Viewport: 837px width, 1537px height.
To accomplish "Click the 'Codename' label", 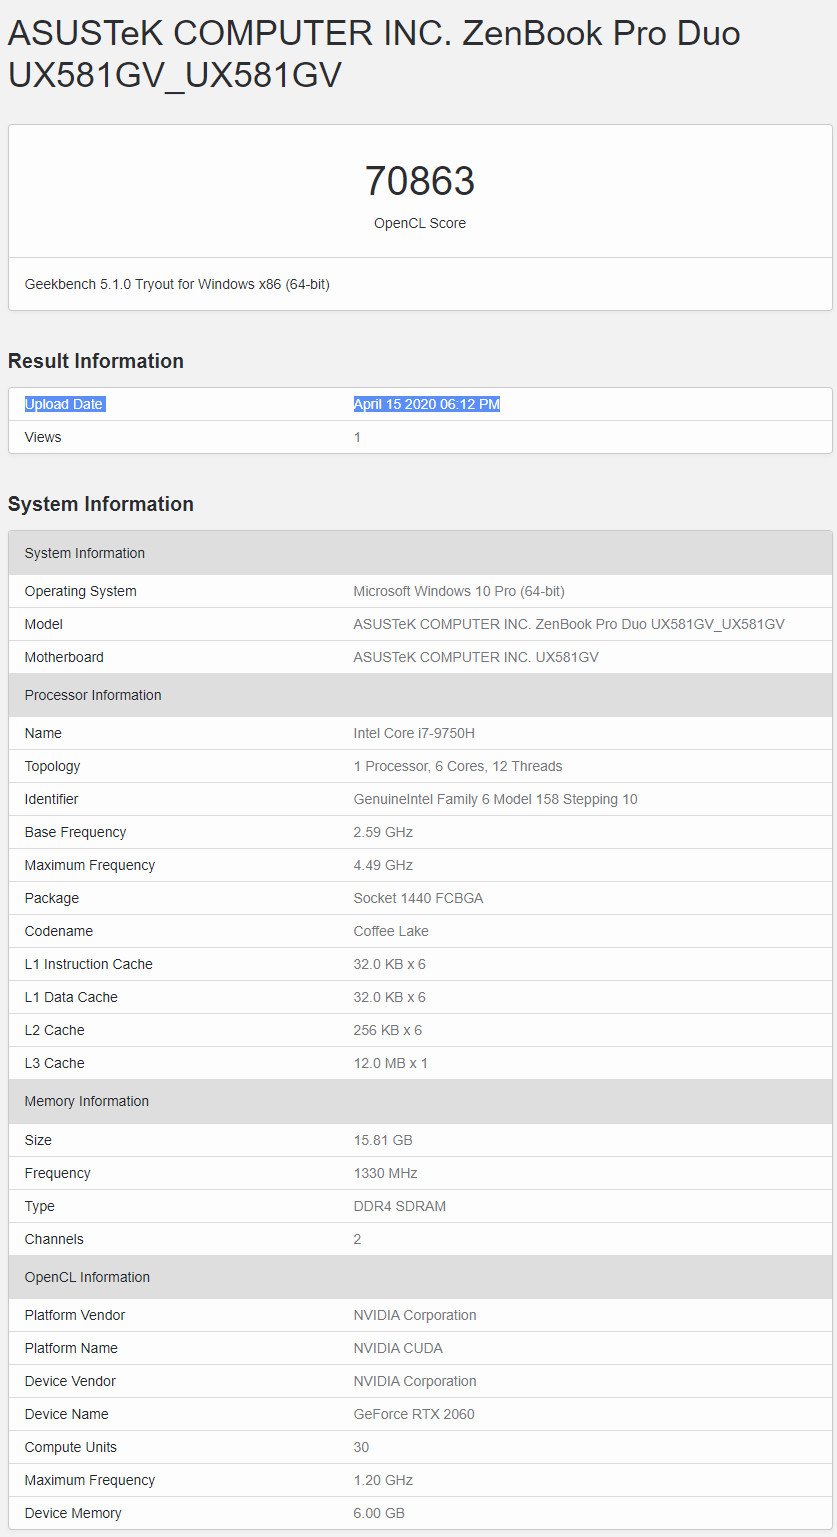I will tap(59, 931).
